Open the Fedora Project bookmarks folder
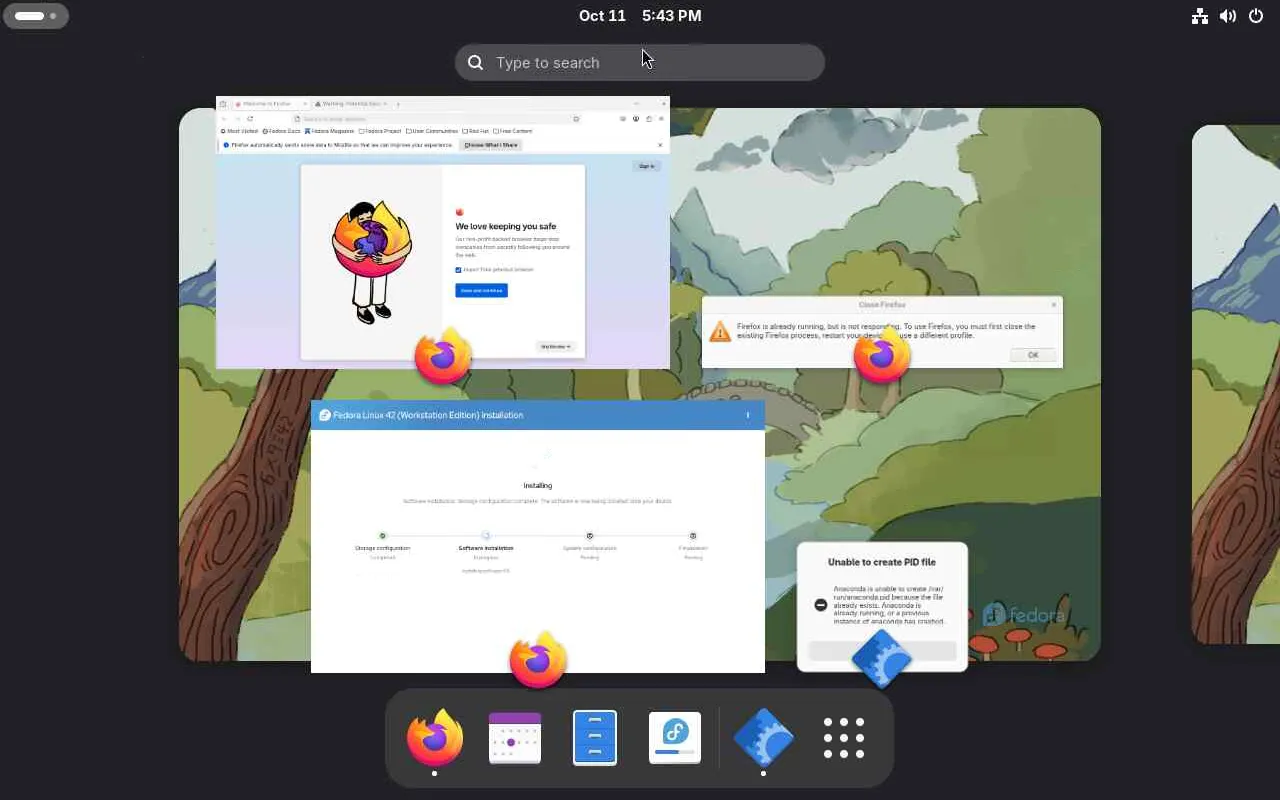Screen dimensions: 1280x800 (381, 131)
